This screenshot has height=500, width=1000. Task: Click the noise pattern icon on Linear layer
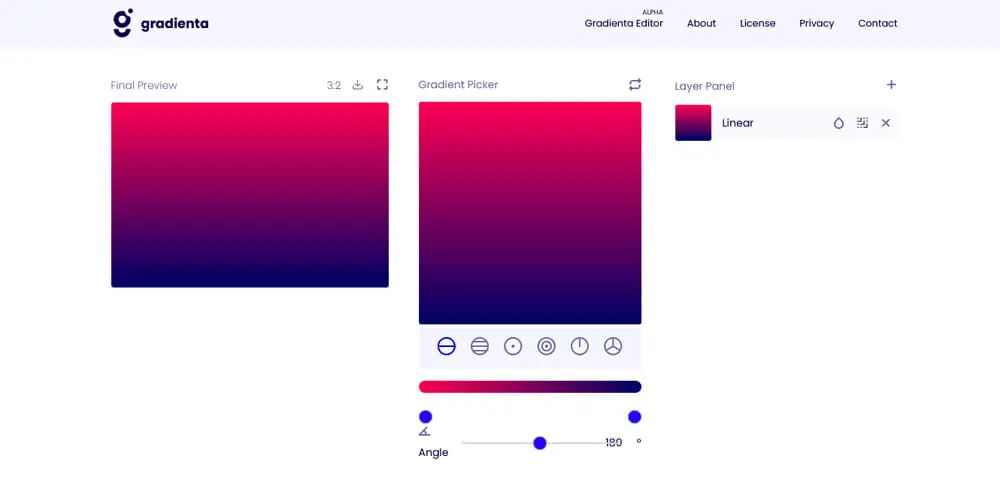pyautogui.click(x=862, y=123)
